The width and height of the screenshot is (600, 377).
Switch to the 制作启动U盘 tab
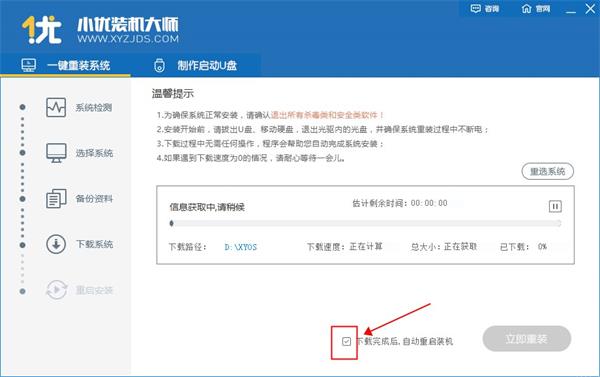pos(196,65)
